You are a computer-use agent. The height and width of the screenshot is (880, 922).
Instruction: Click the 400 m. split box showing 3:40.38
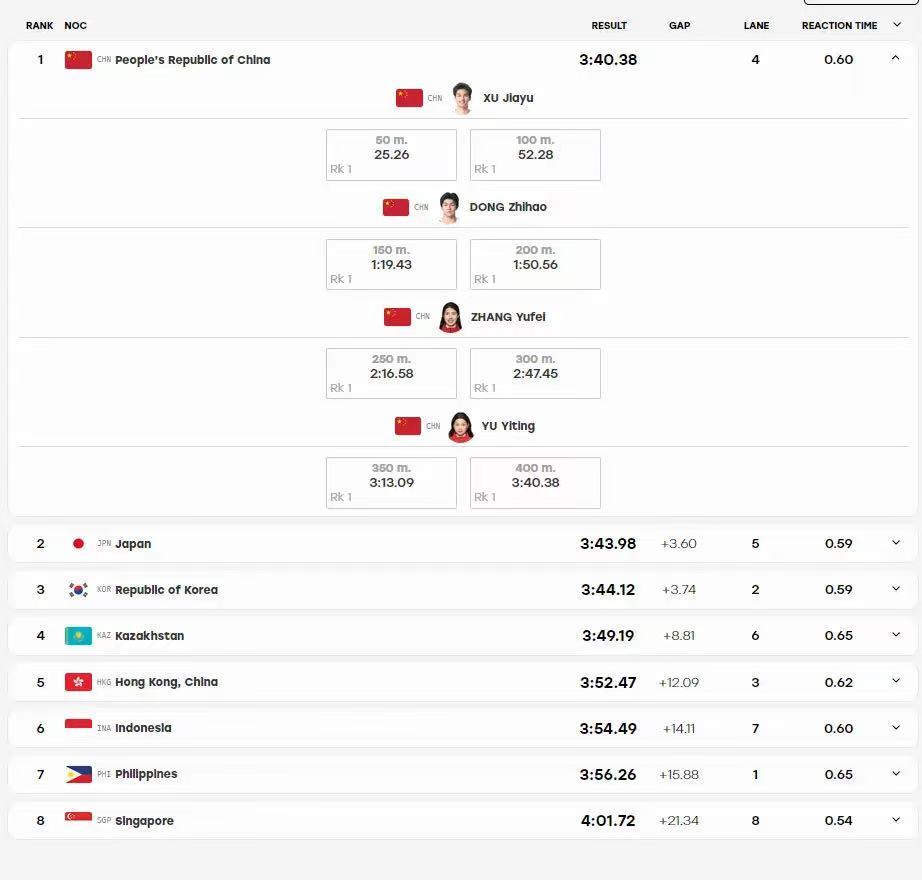click(535, 483)
